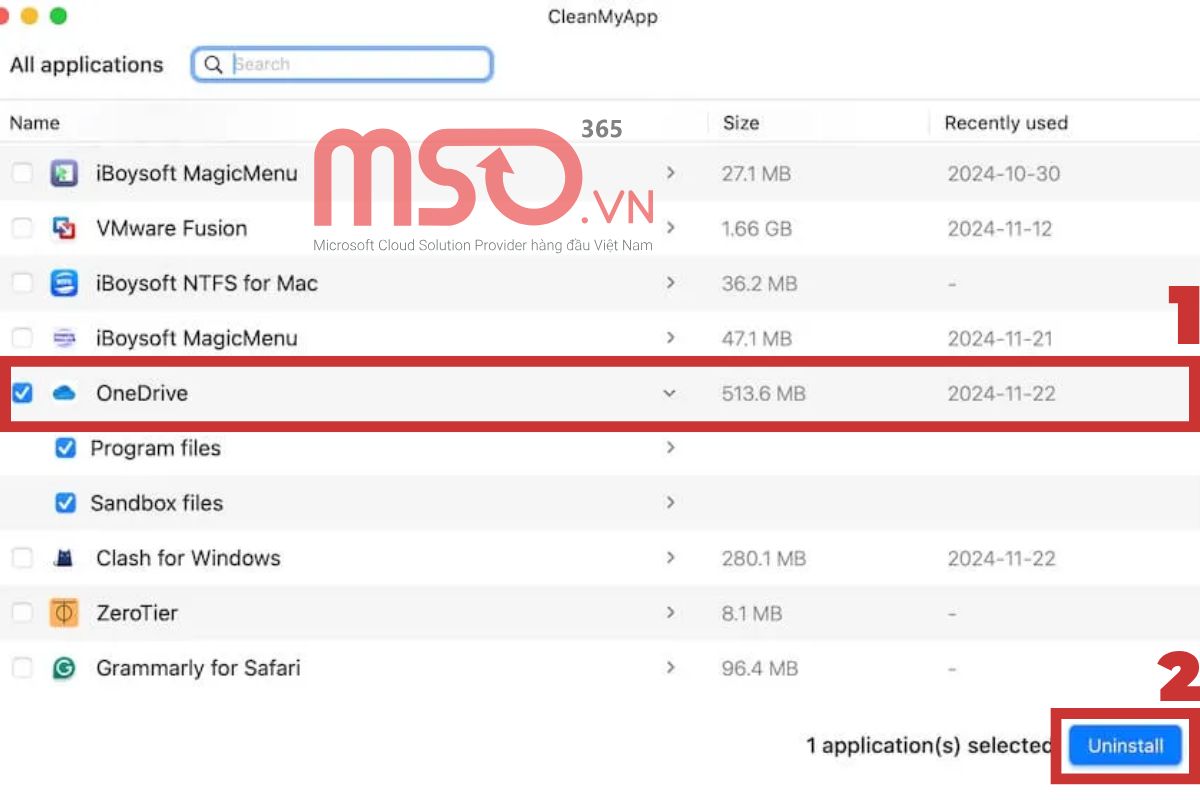Expand the VMware Fusion row chevron

670,228
